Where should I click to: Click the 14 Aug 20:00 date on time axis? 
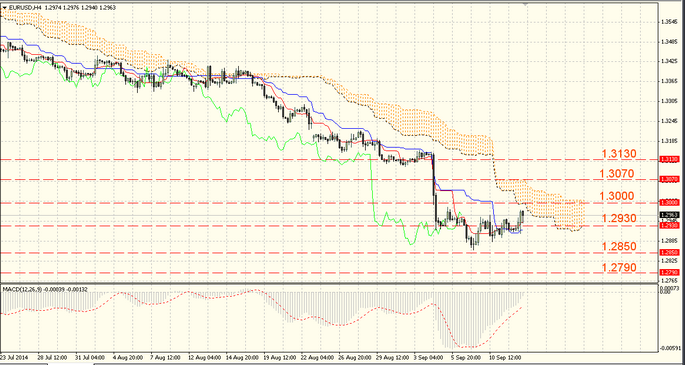point(241,356)
